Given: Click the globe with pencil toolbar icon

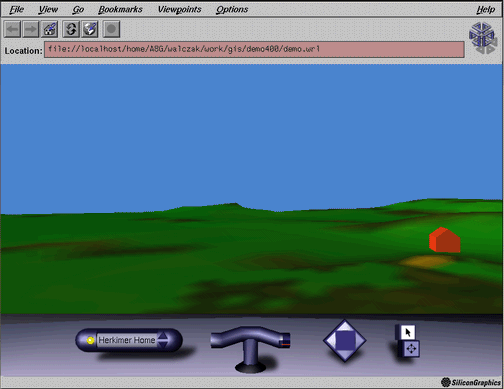Looking at the screenshot, I should (x=90, y=29).
